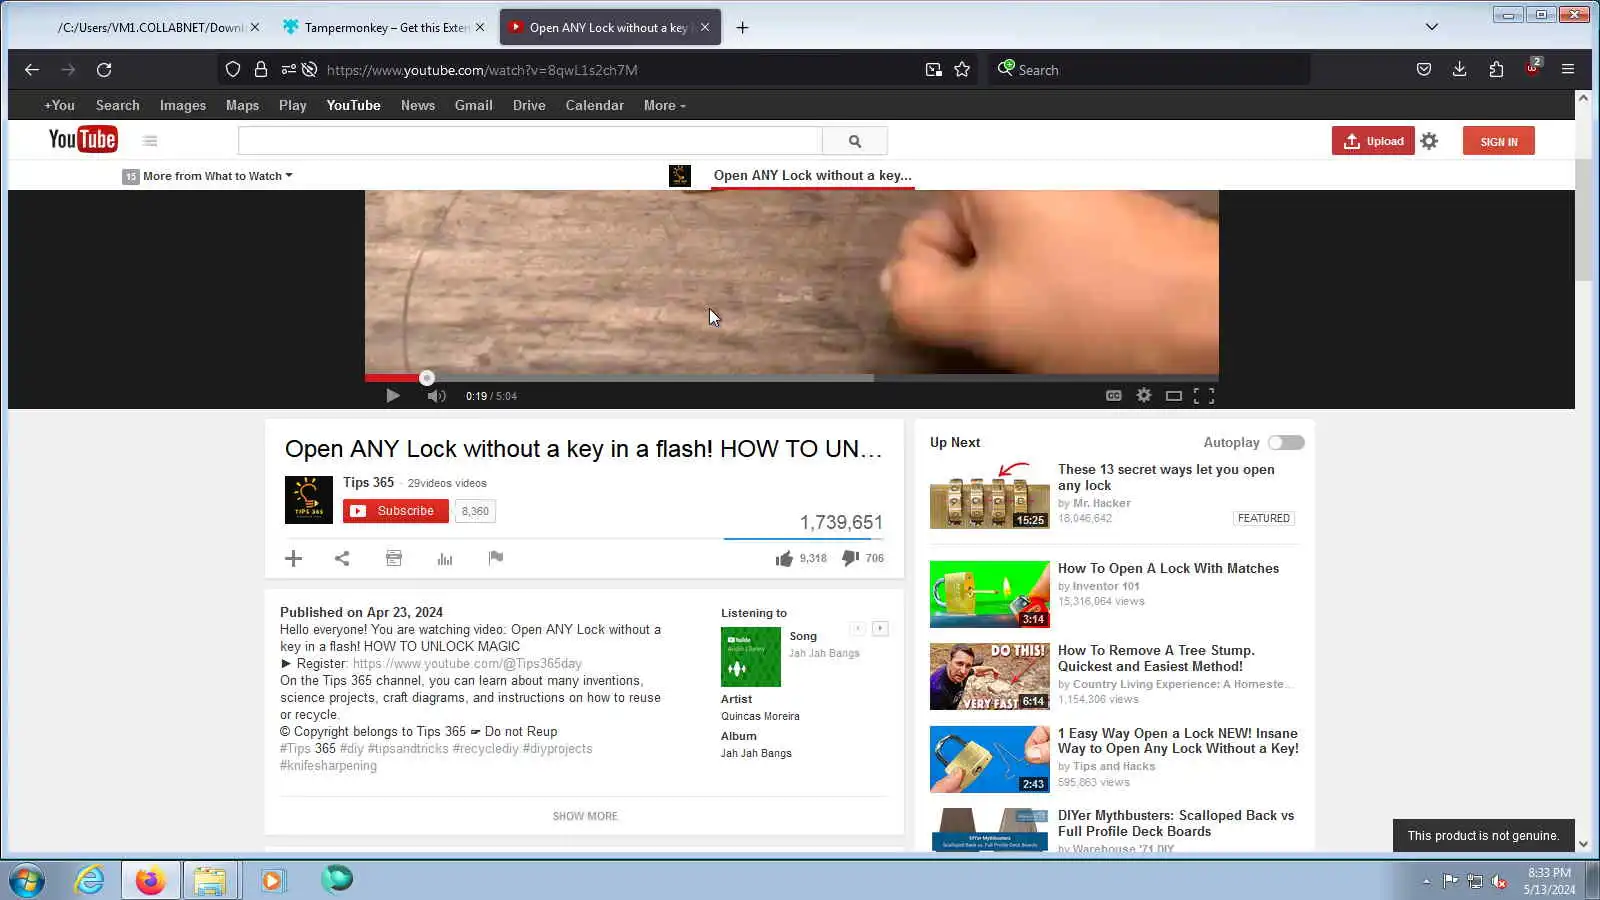
Task: Open These 13 secret ways video thumbnail
Action: (x=990, y=495)
